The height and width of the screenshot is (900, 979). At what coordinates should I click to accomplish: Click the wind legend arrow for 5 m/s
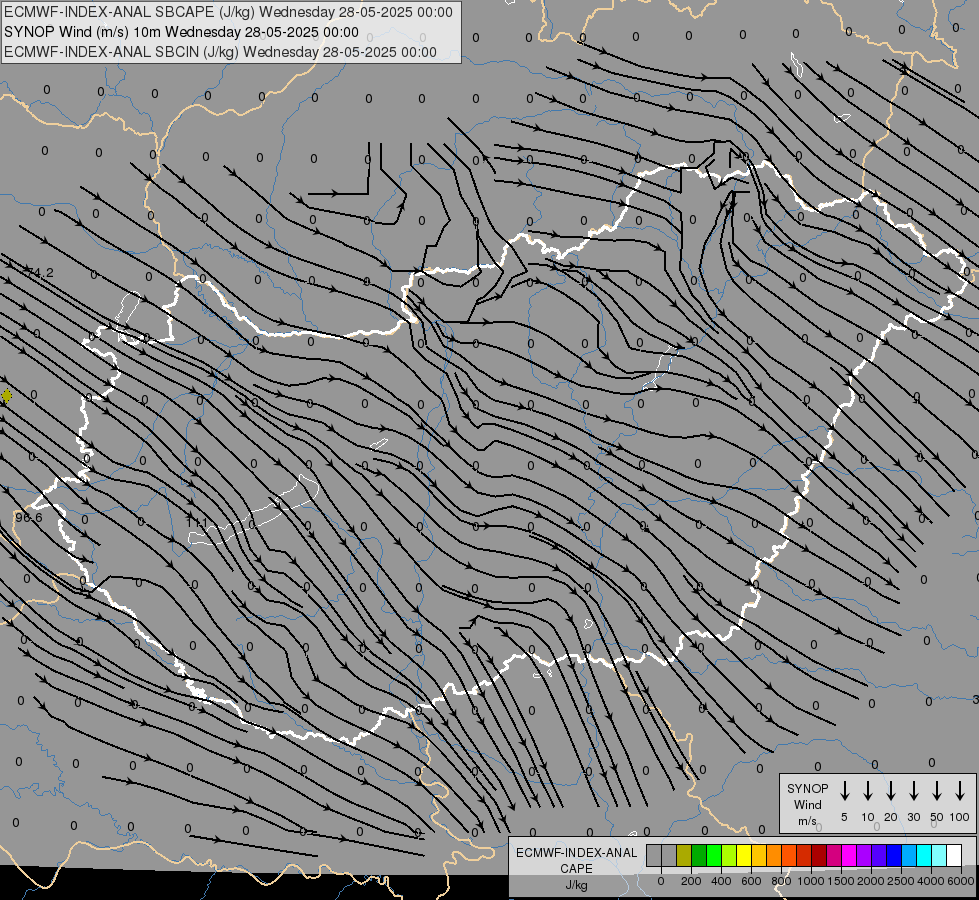(844, 791)
